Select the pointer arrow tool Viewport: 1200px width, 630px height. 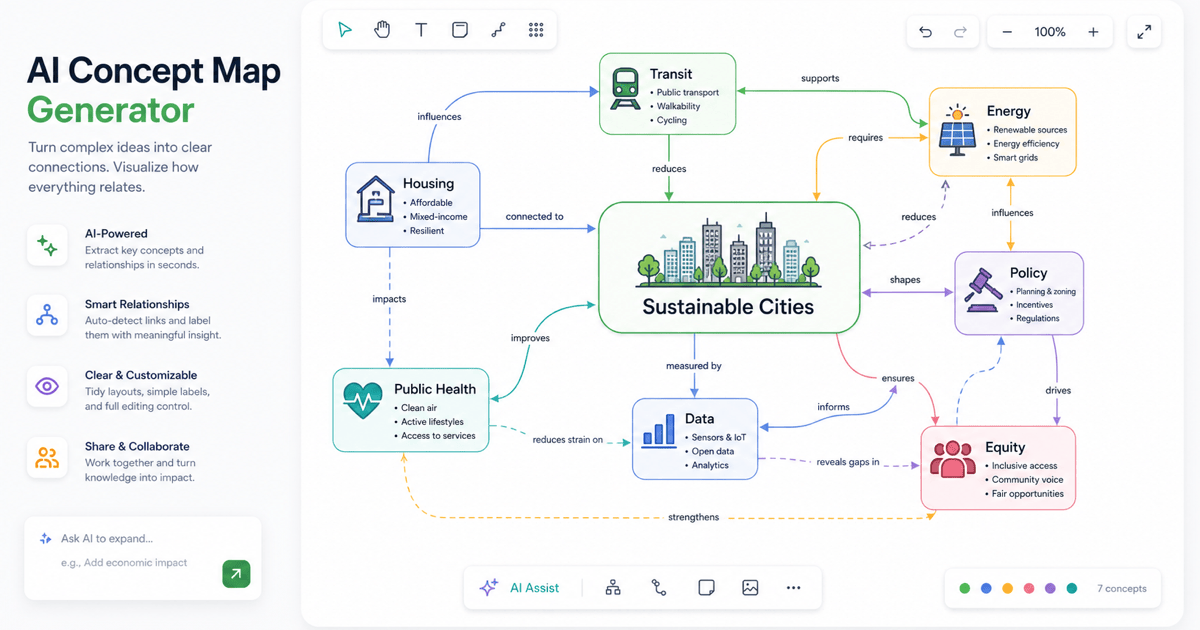[345, 30]
